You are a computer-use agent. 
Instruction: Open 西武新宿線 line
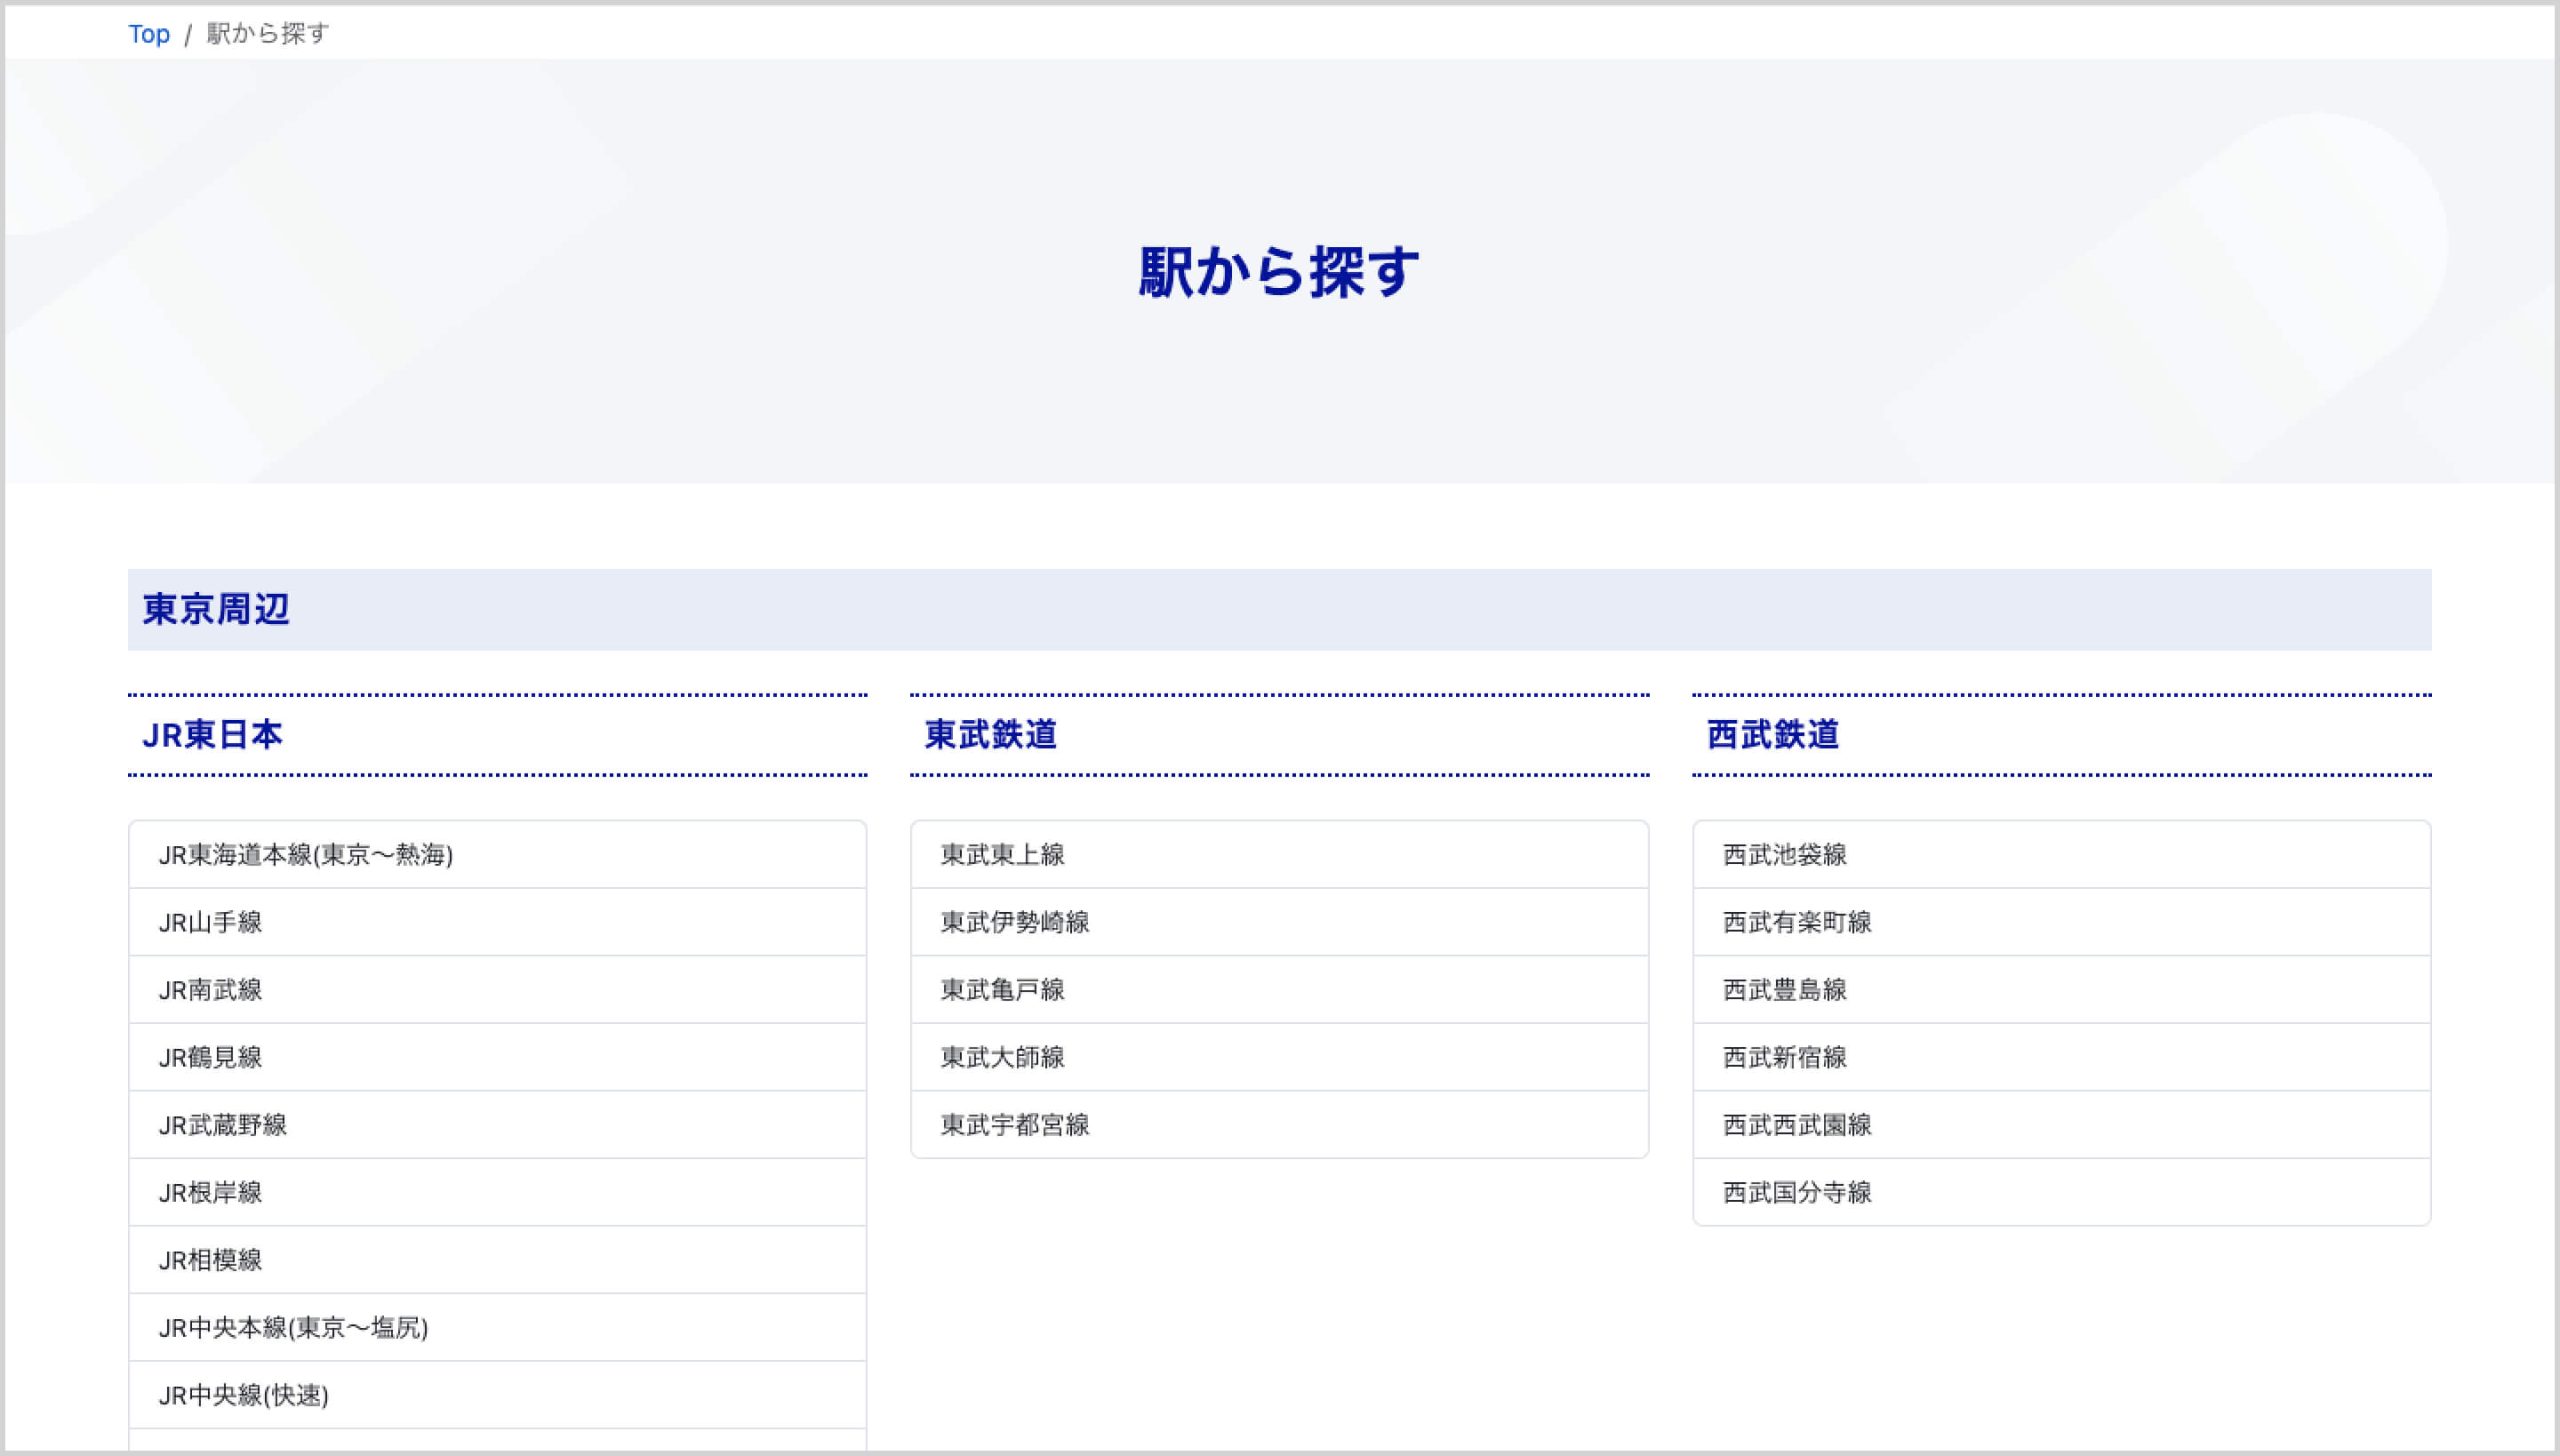2061,1057
